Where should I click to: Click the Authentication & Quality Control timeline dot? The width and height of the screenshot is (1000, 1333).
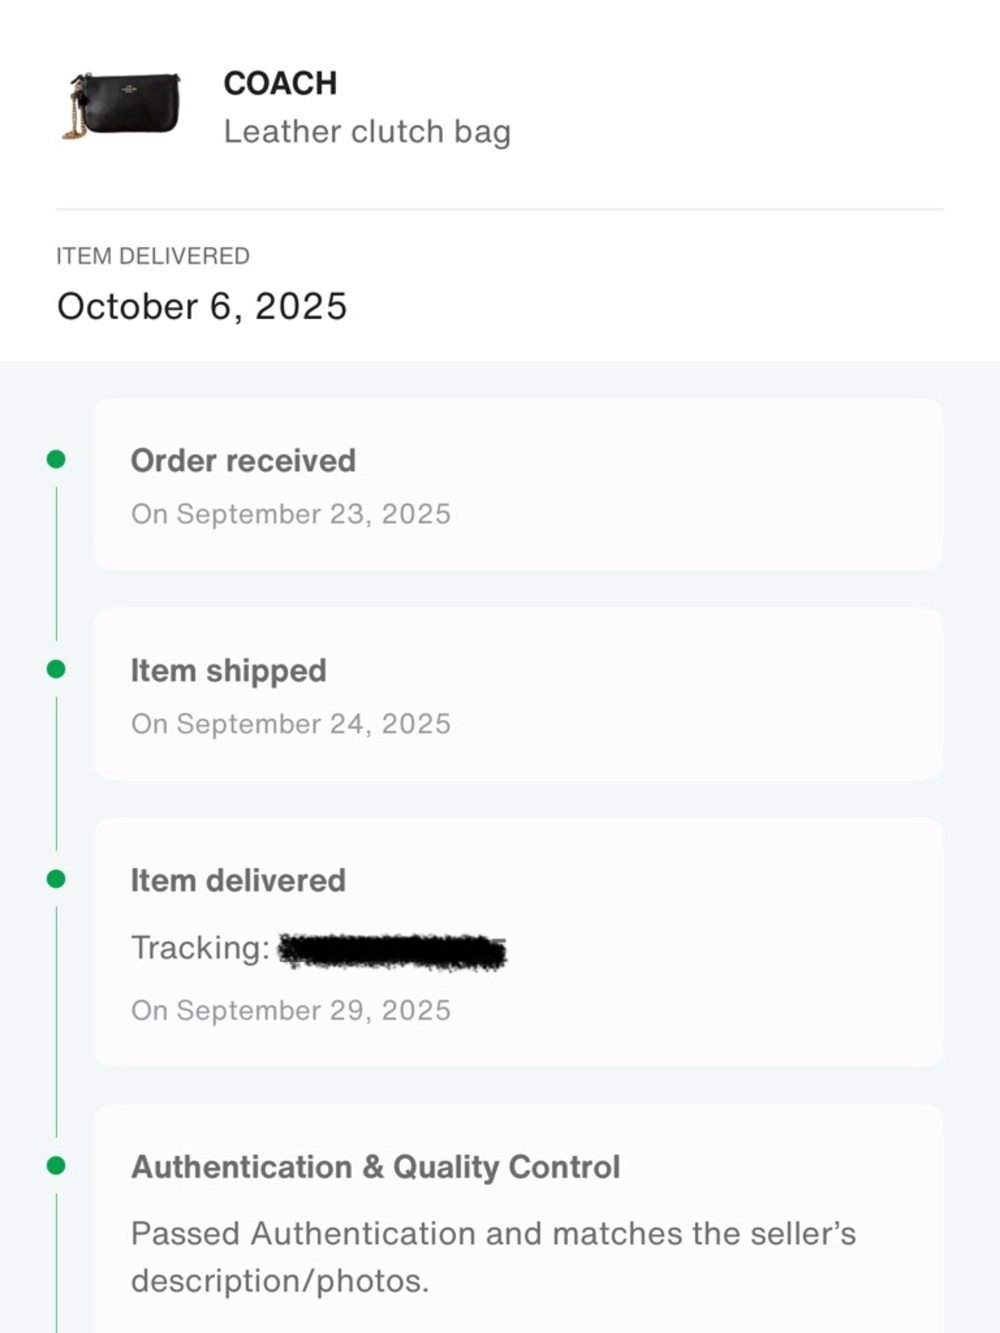point(56,1165)
